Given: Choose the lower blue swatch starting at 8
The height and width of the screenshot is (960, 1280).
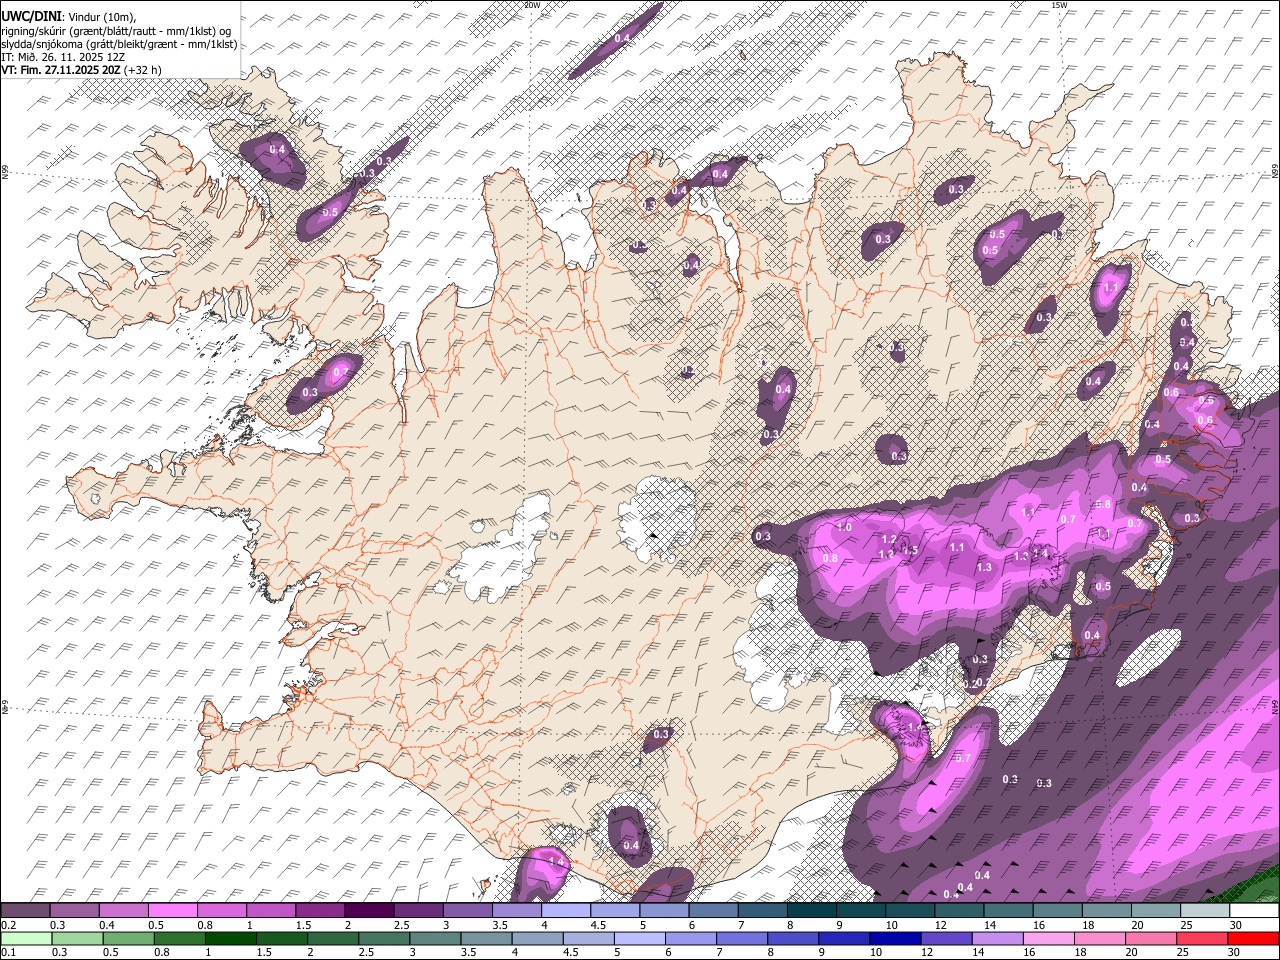Looking at the screenshot, I should pos(793,938).
